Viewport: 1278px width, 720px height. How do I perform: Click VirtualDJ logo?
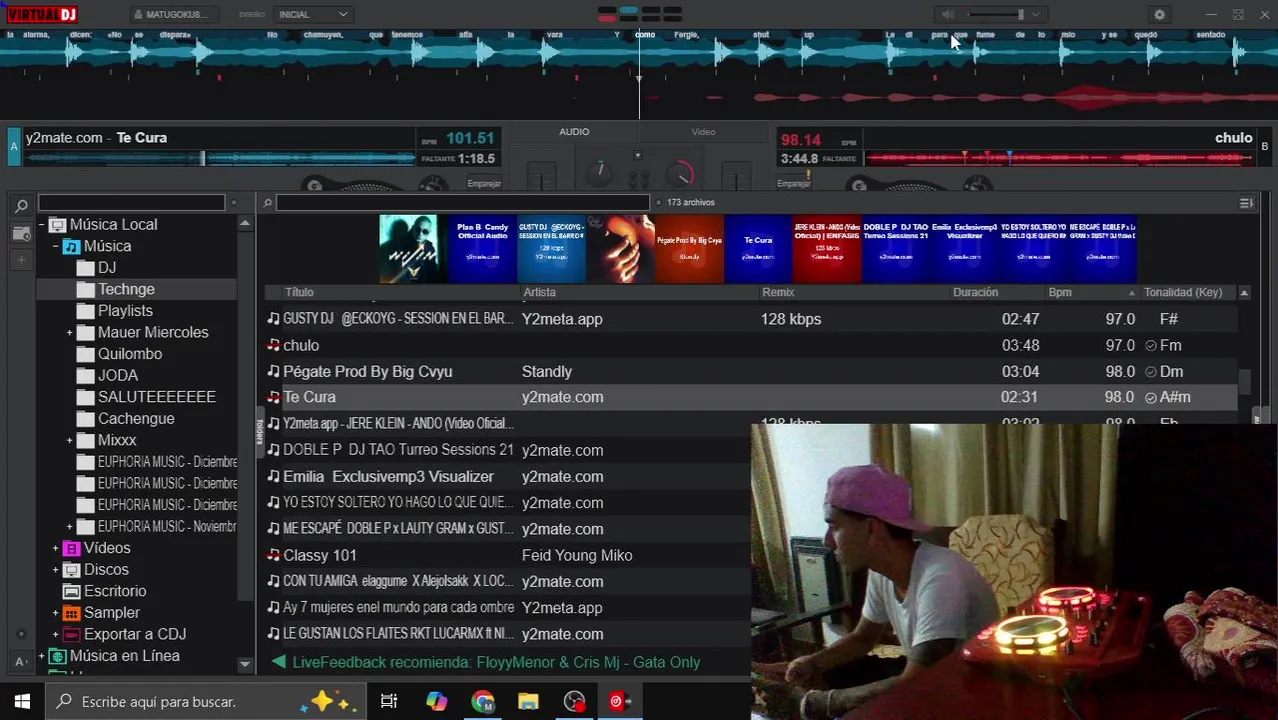pyautogui.click(x=42, y=14)
